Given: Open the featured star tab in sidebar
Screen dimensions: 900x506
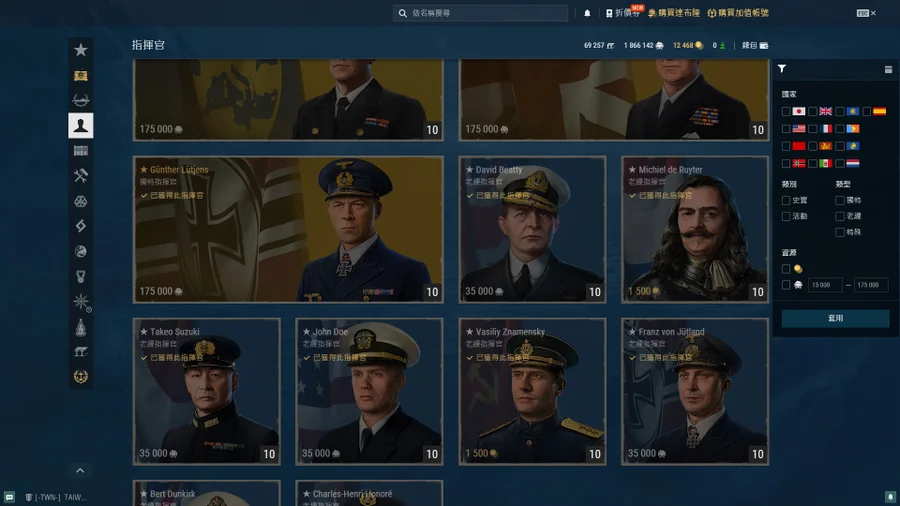Looking at the screenshot, I should [x=81, y=50].
